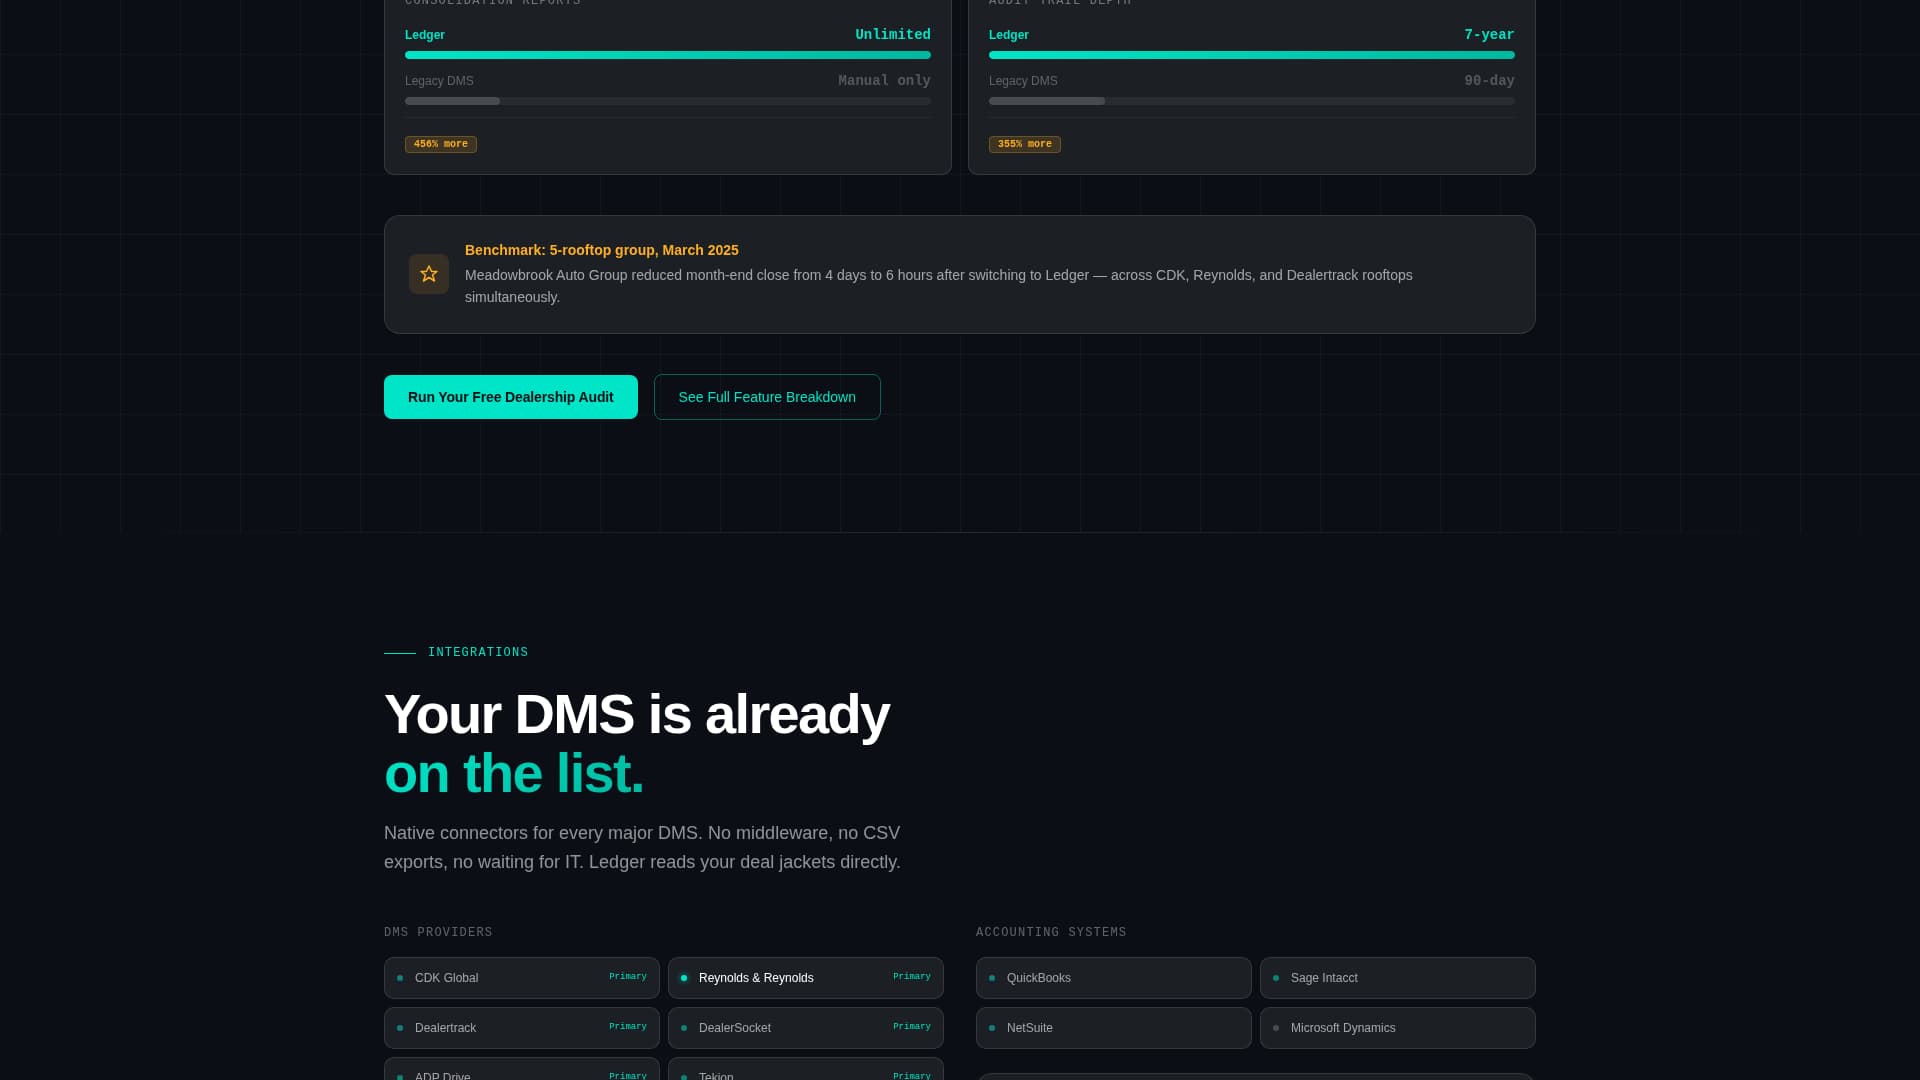
Task: Click the status dot beside CDK Global
Action: click(x=400, y=978)
